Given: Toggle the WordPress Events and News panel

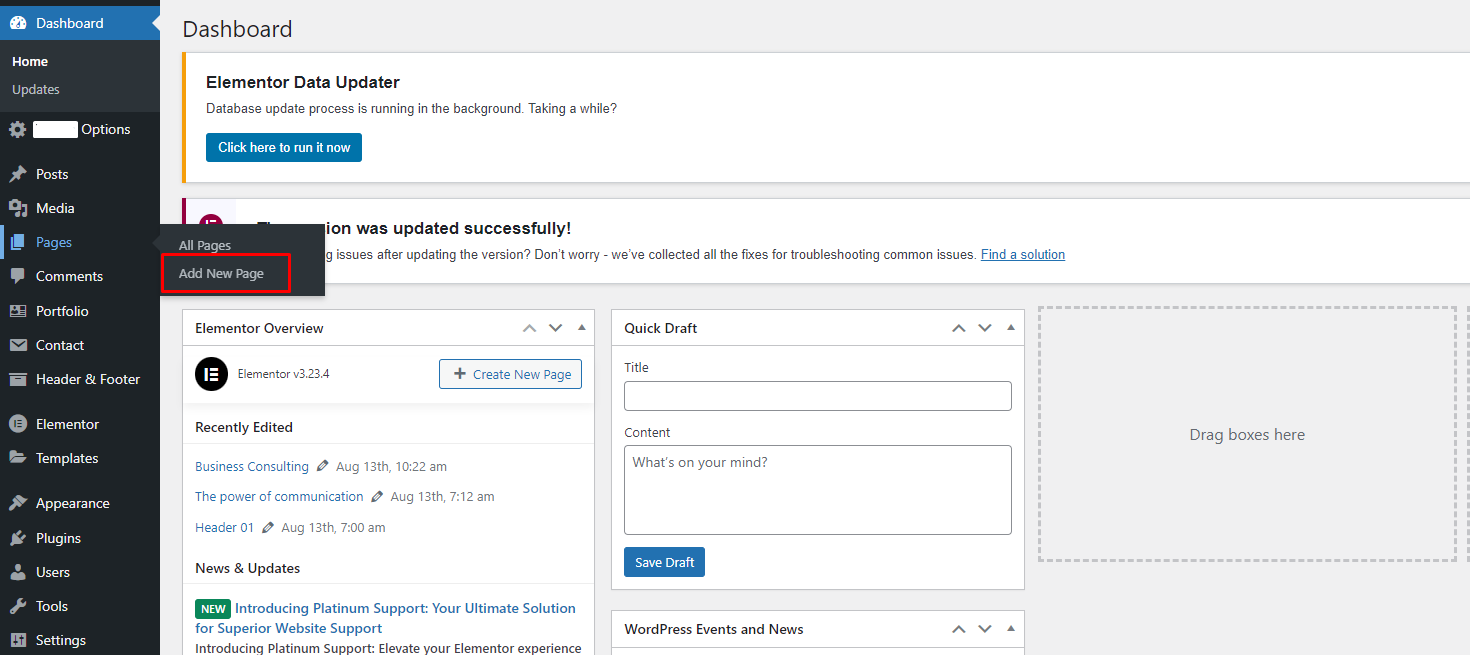Looking at the screenshot, I should (x=1011, y=629).
